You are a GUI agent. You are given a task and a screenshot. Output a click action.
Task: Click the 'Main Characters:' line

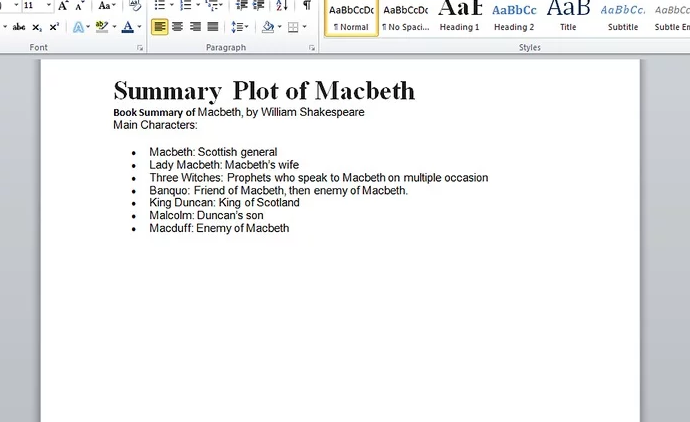(x=155, y=125)
